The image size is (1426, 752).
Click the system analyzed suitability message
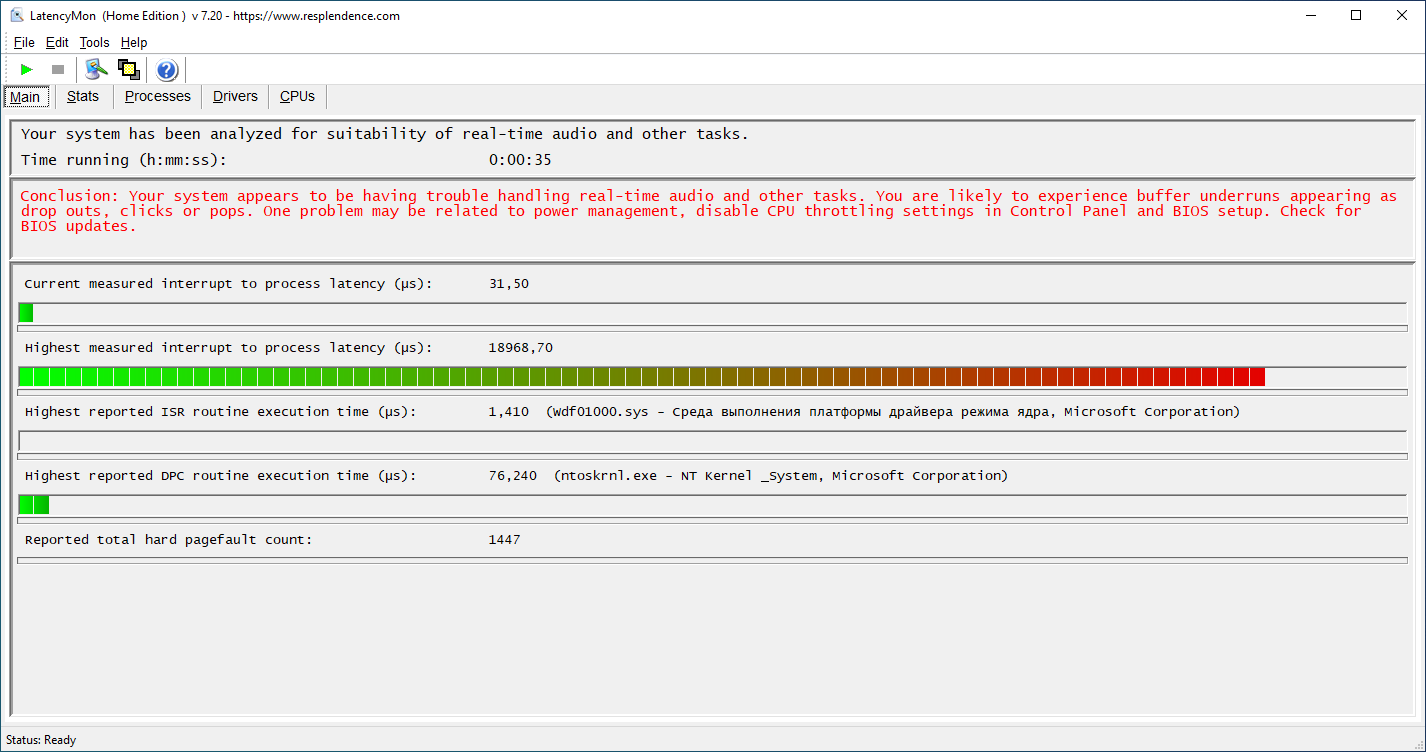click(x=384, y=134)
